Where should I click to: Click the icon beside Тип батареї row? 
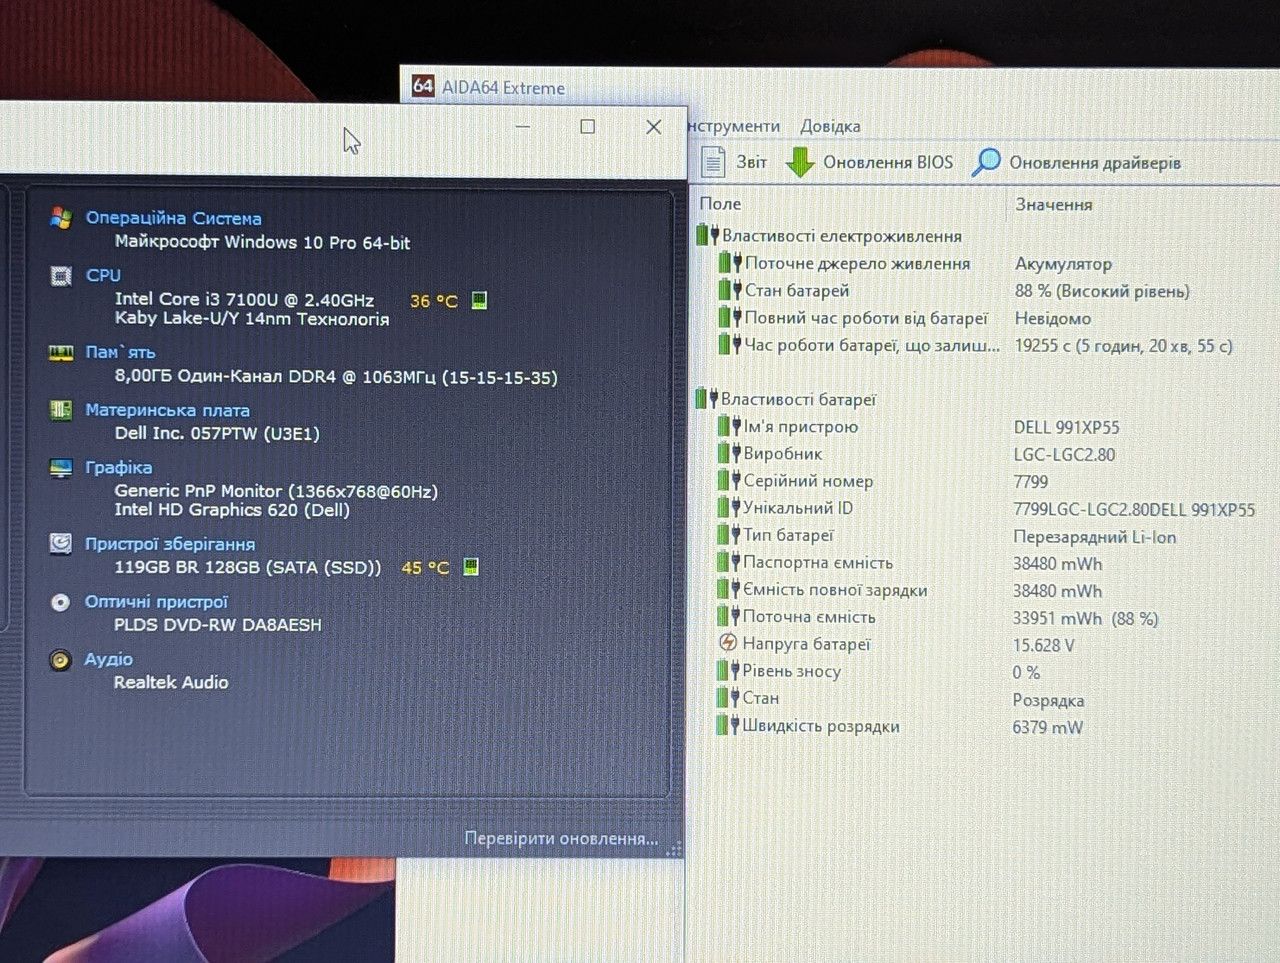pos(729,535)
